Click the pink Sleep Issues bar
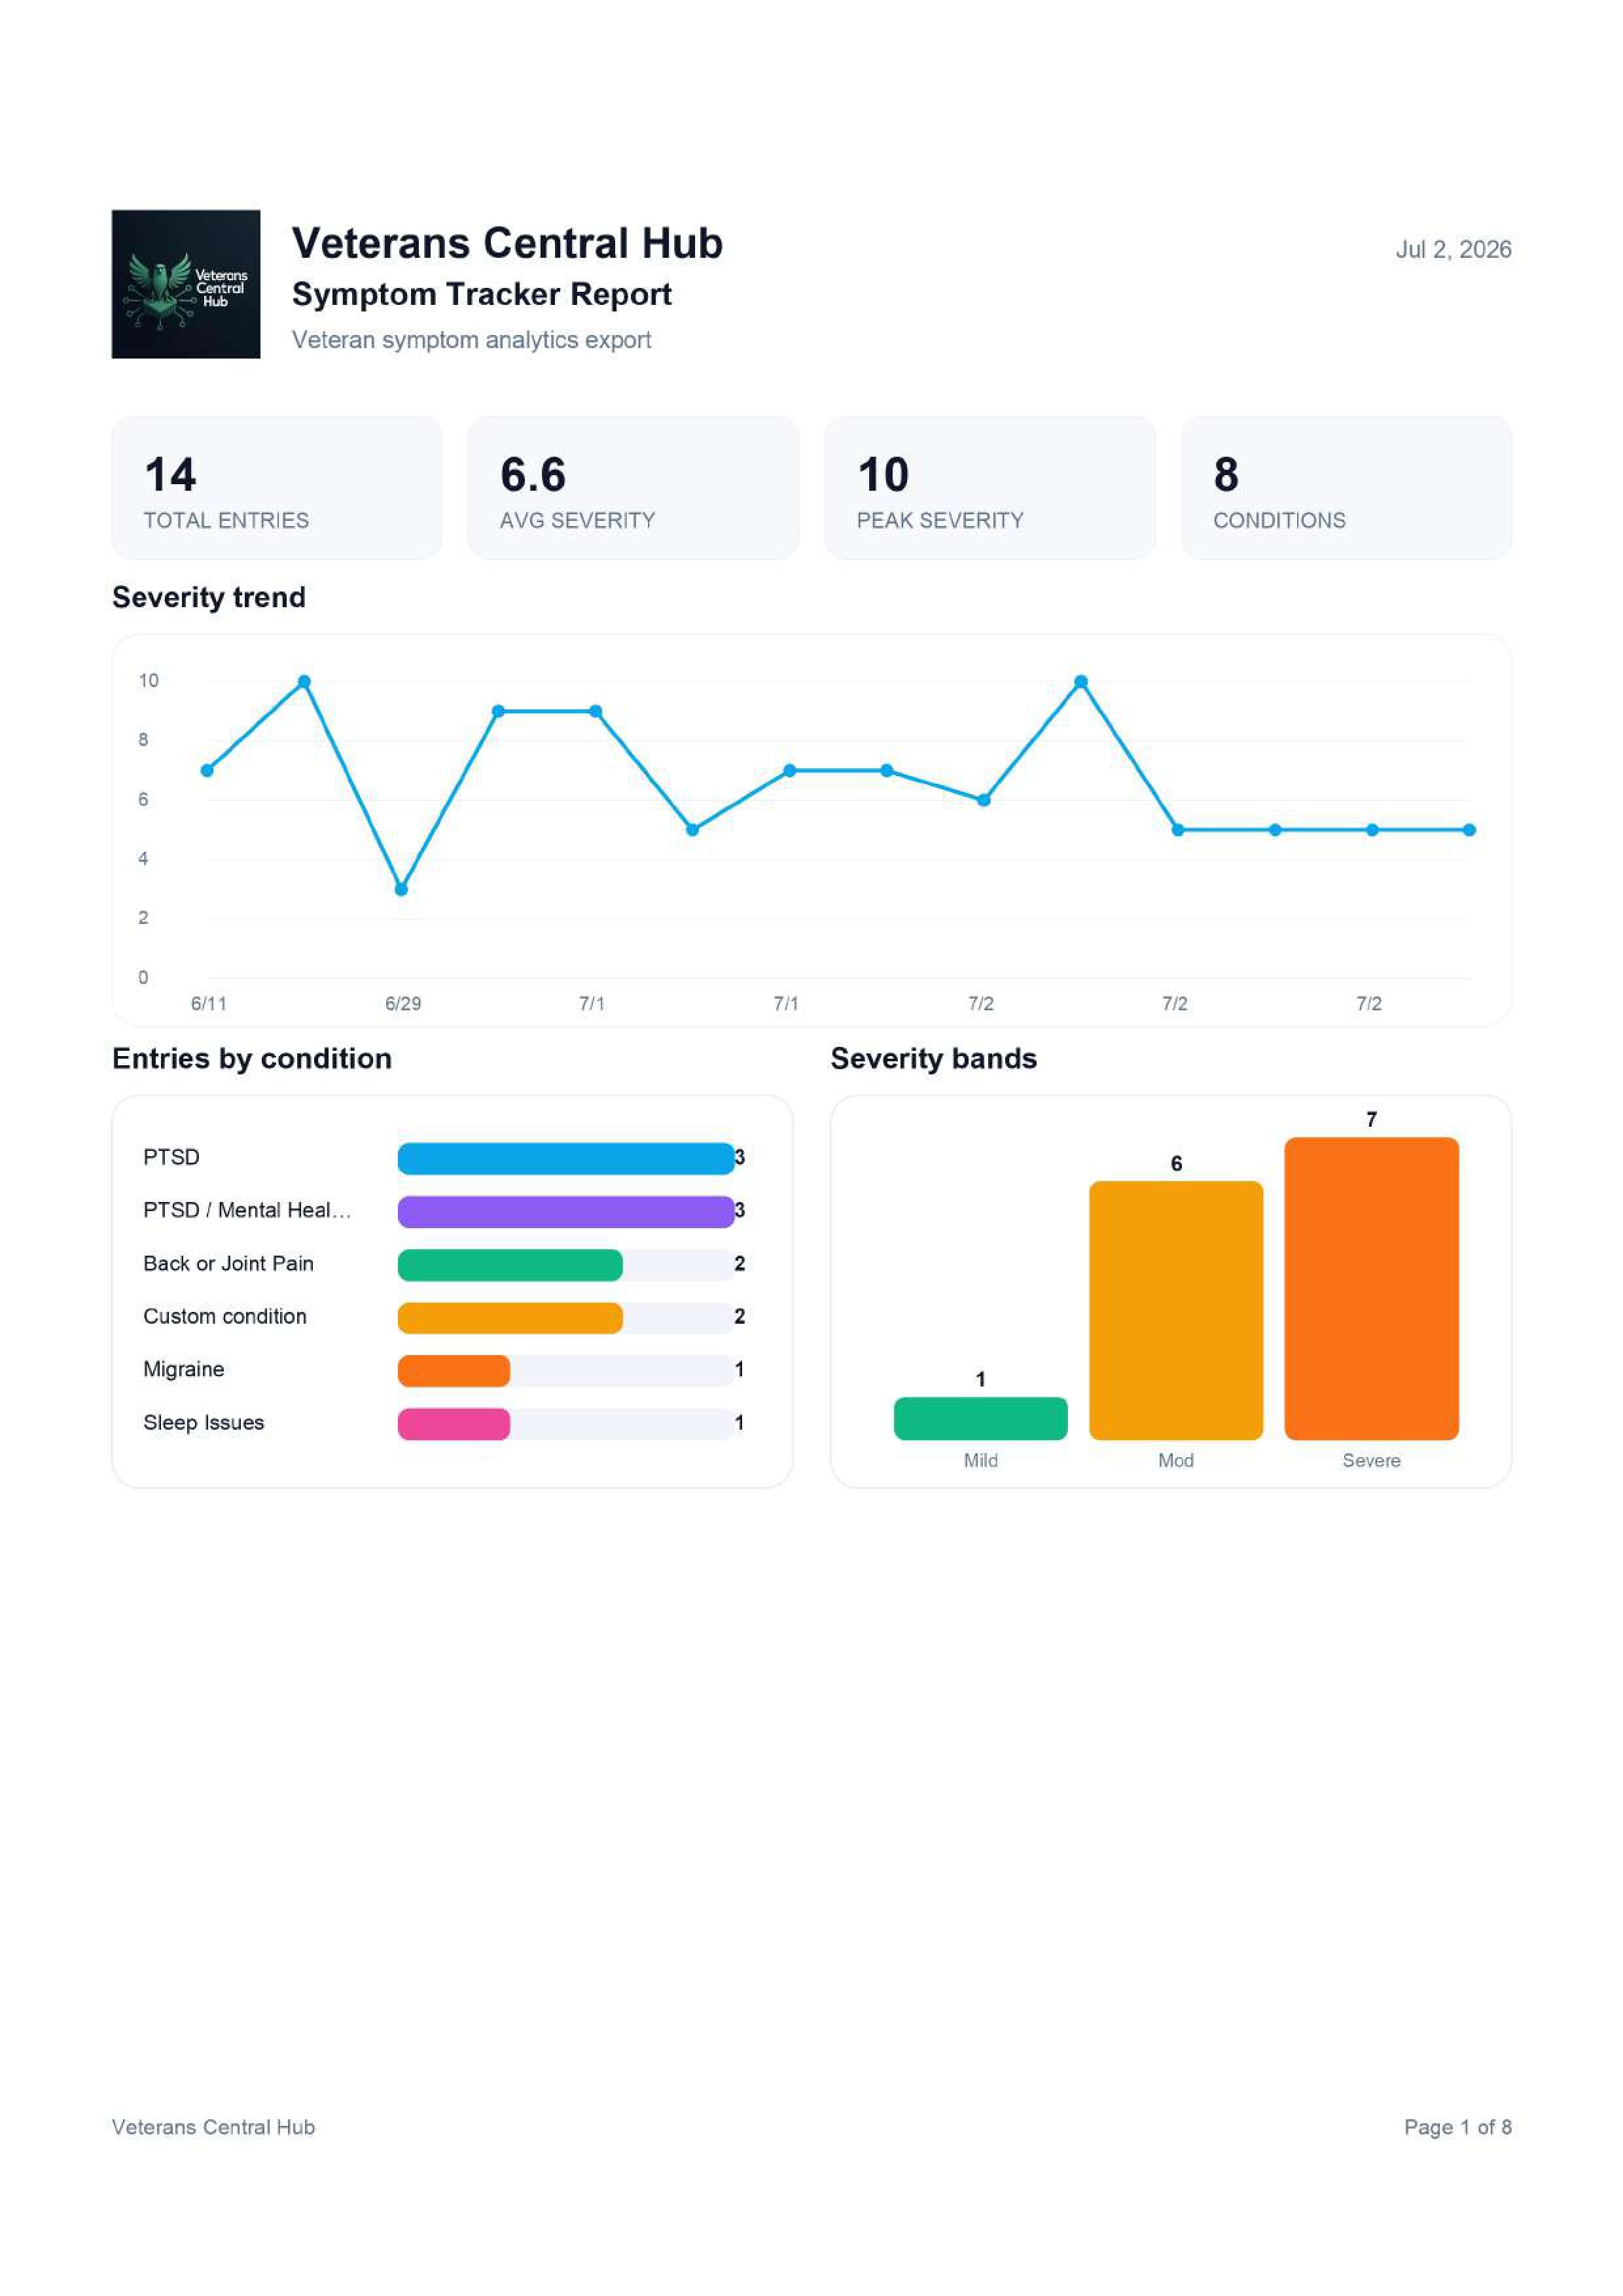 coord(454,1423)
